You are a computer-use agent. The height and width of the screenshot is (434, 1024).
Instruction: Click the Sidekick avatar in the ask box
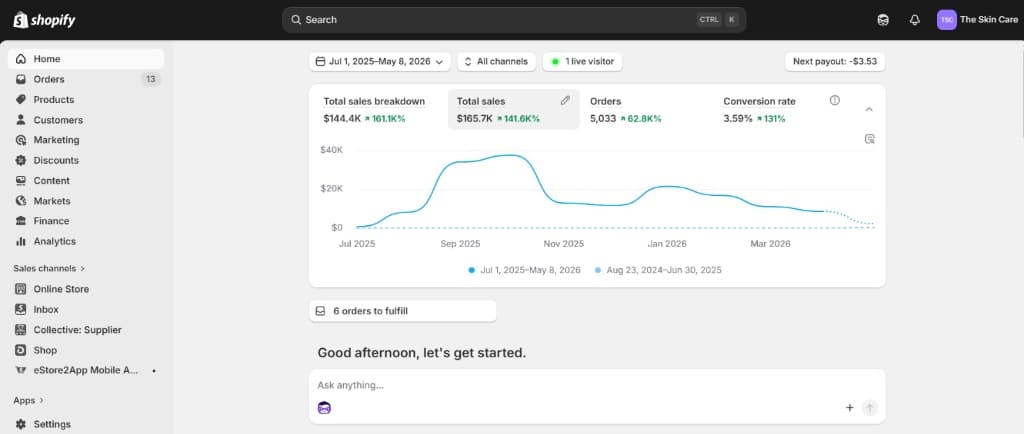tap(324, 408)
